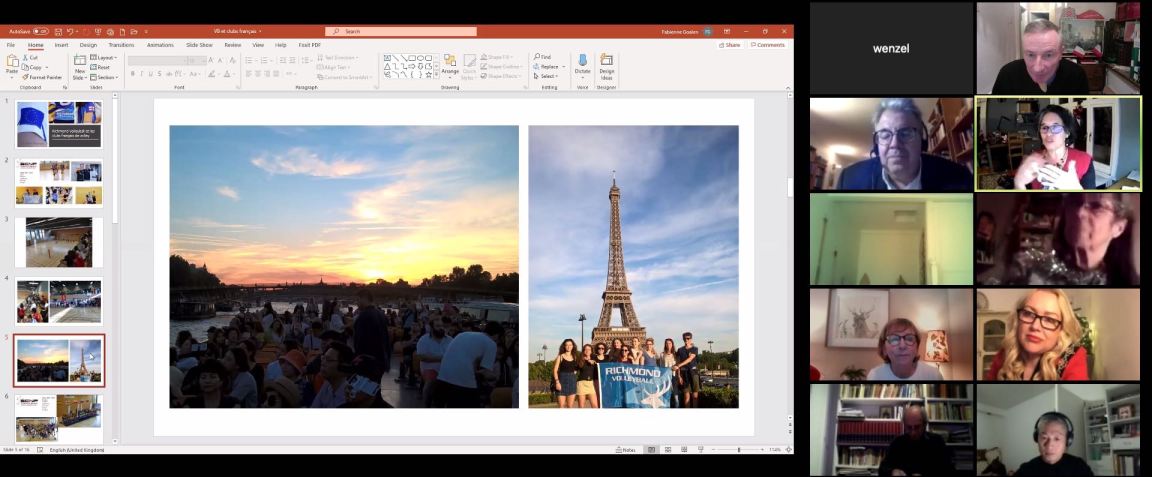
Task: Switch to the Slide Show tab
Action: pyautogui.click(x=199, y=45)
